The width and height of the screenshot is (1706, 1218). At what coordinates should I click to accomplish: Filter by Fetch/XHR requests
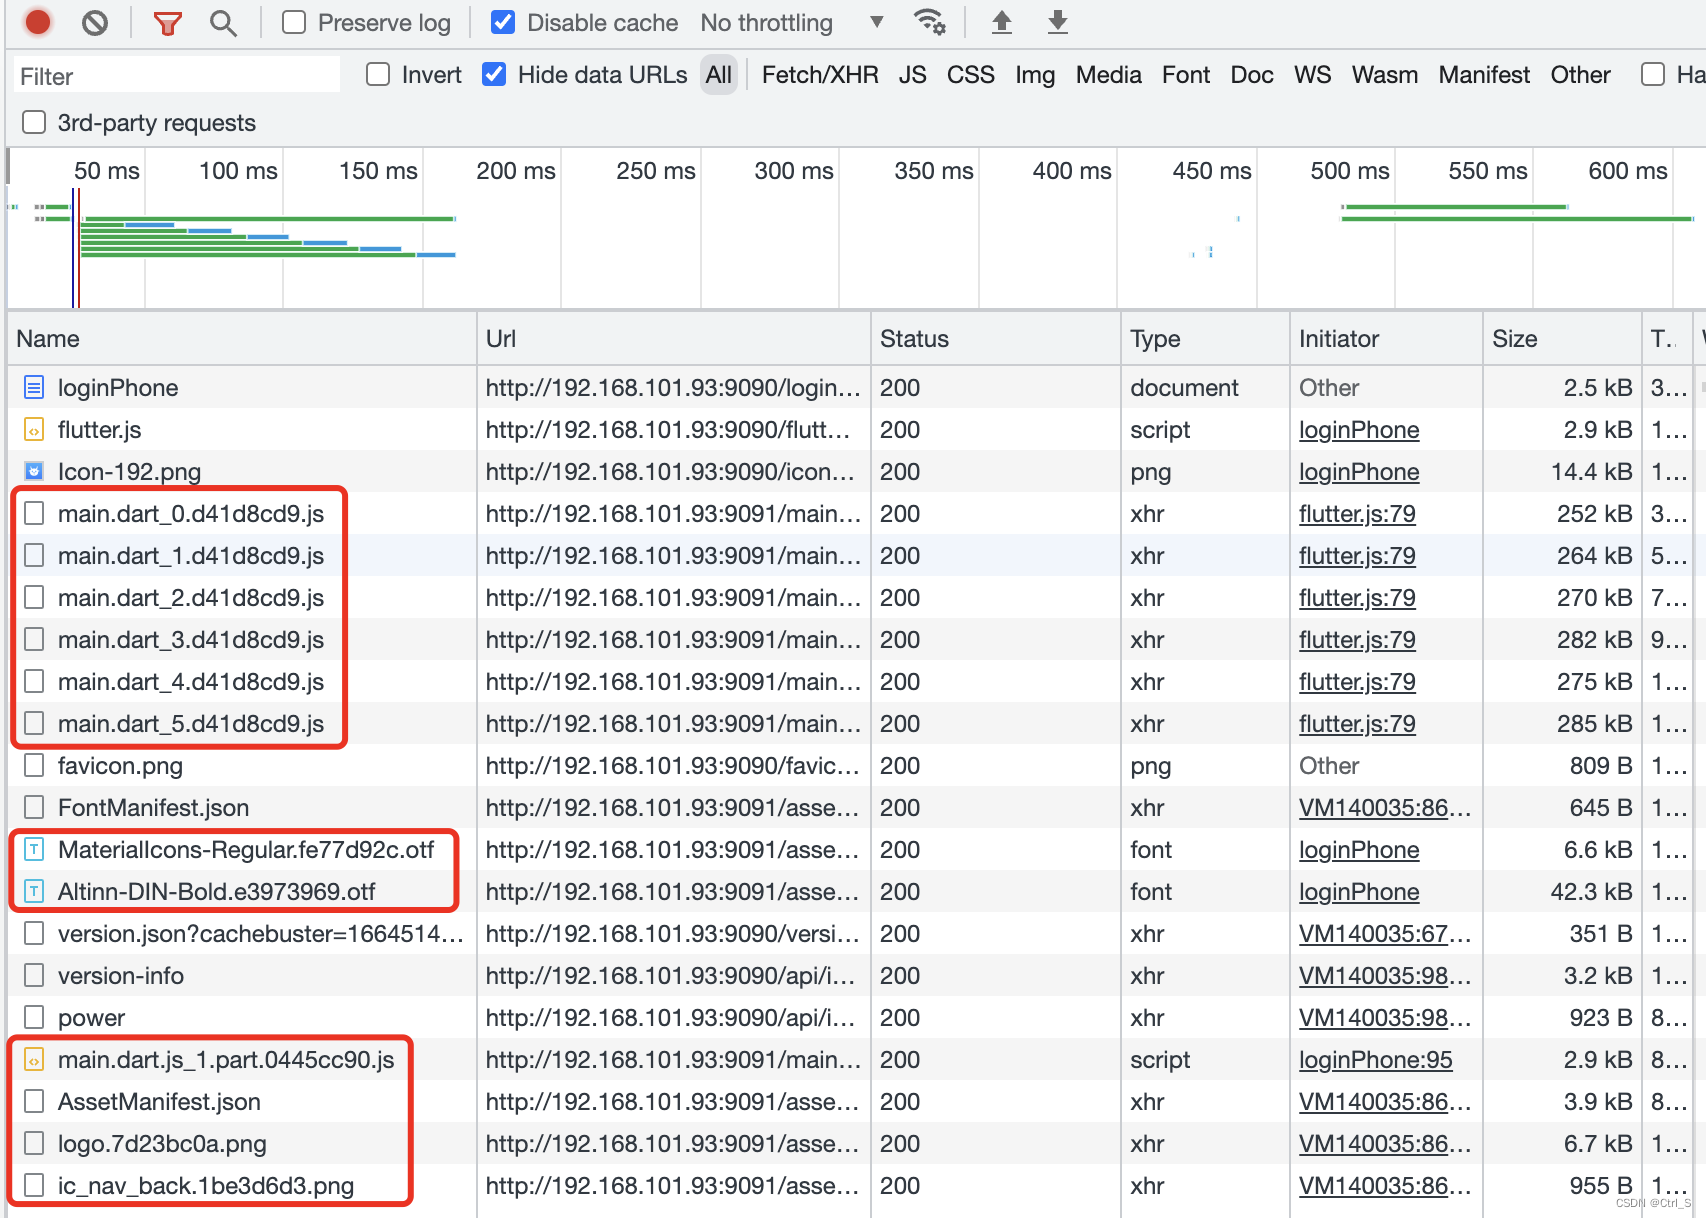pyautogui.click(x=820, y=75)
